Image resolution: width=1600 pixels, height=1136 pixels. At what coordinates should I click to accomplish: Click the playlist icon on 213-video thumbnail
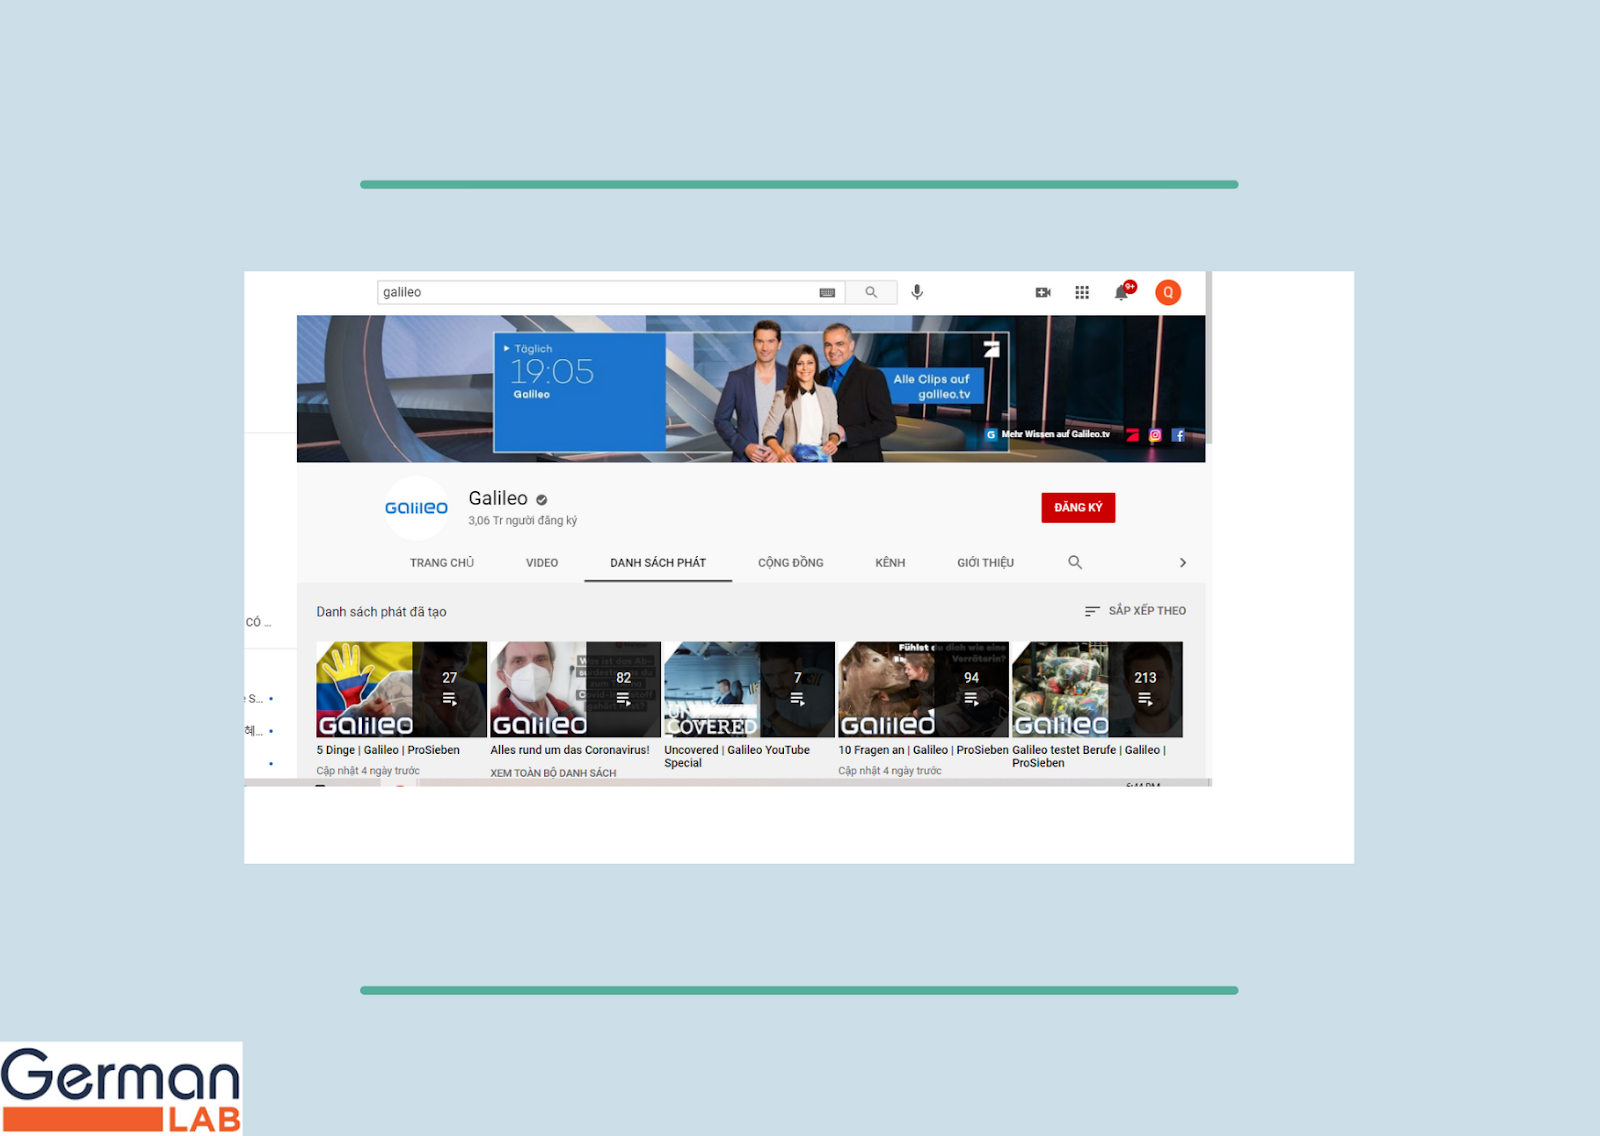[x=1145, y=699]
